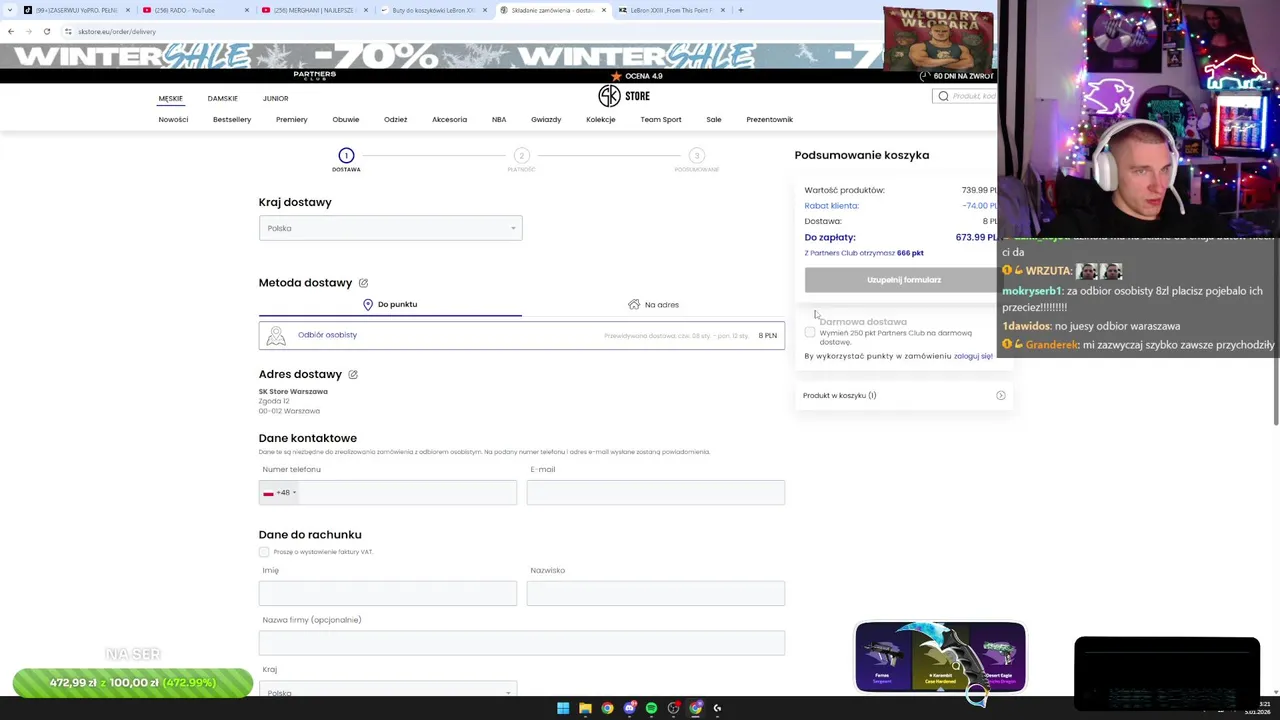Open Spotify from the taskbar

click(x=651, y=708)
